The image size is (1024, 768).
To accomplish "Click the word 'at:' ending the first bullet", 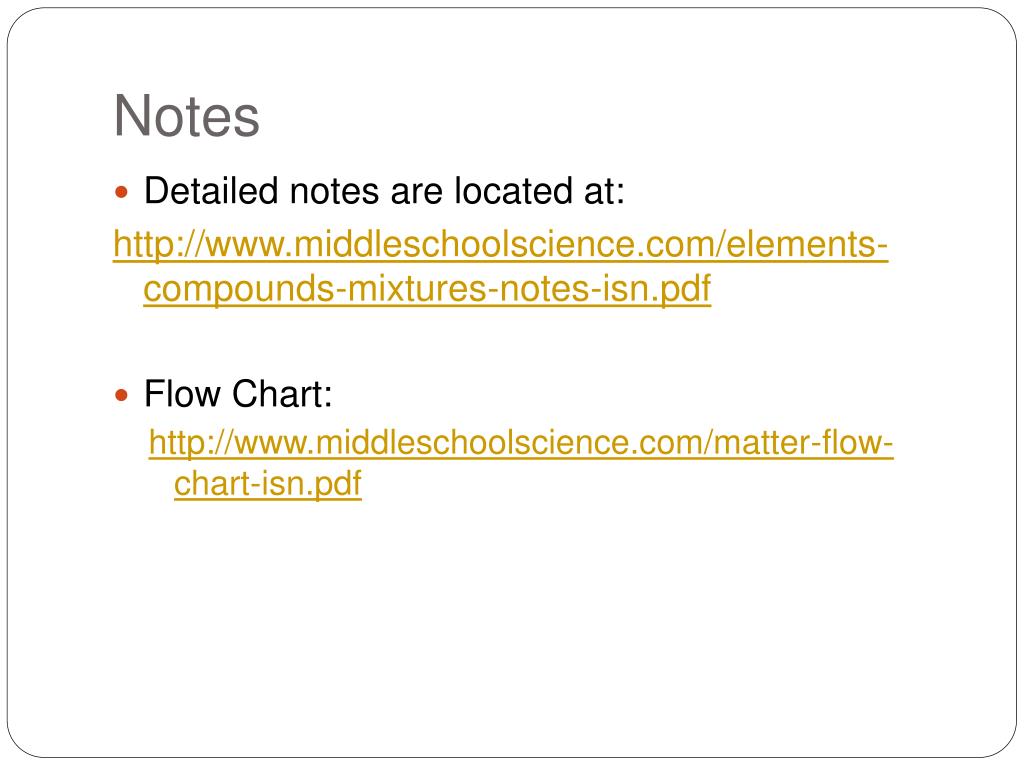I will pyautogui.click(x=605, y=191).
